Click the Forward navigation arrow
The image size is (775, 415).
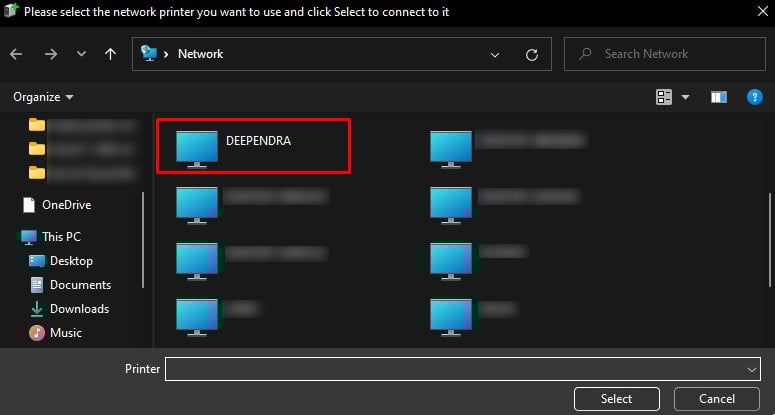[51, 54]
